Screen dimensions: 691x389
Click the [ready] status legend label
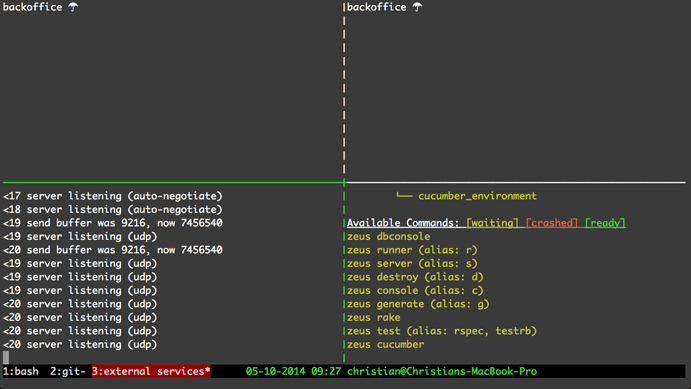coord(605,223)
